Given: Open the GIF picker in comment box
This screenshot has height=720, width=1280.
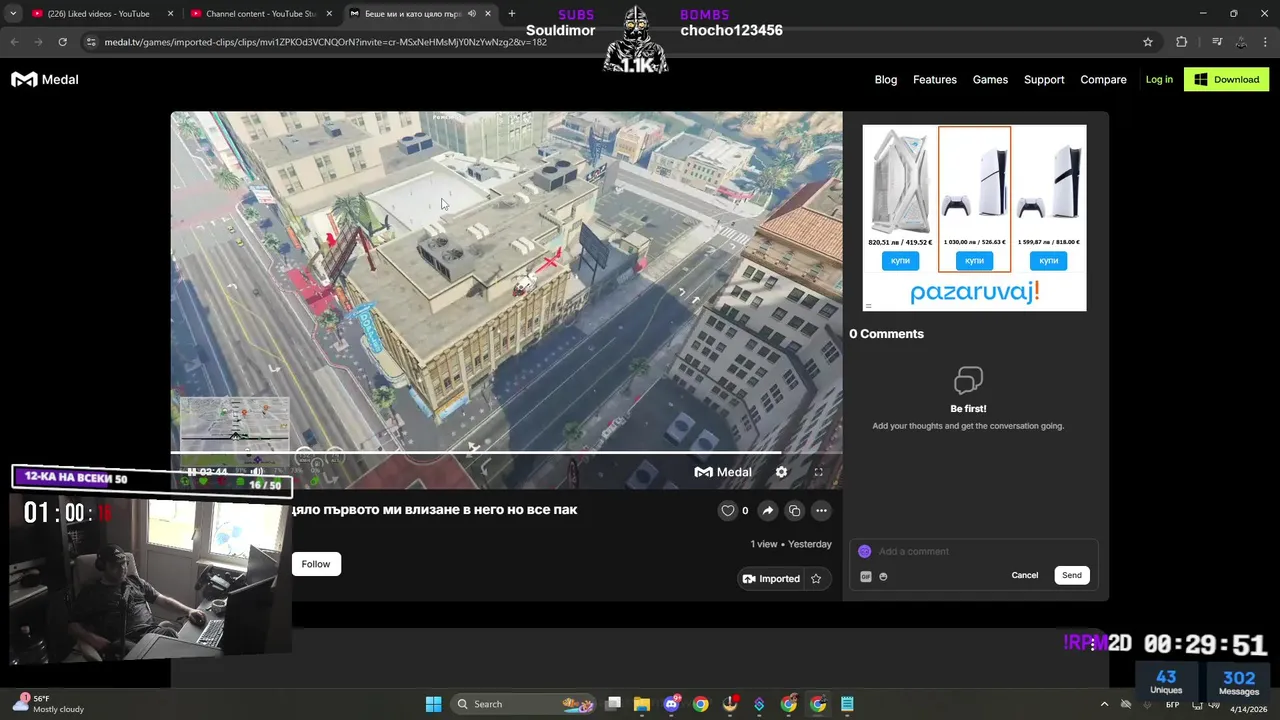Looking at the screenshot, I should (x=866, y=576).
